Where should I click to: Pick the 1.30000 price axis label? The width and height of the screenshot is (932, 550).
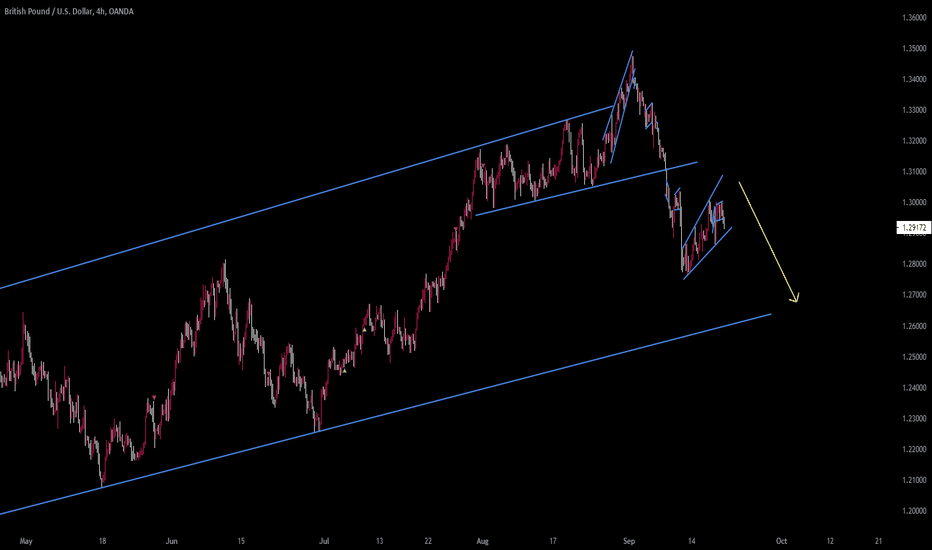[x=914, y=202]
